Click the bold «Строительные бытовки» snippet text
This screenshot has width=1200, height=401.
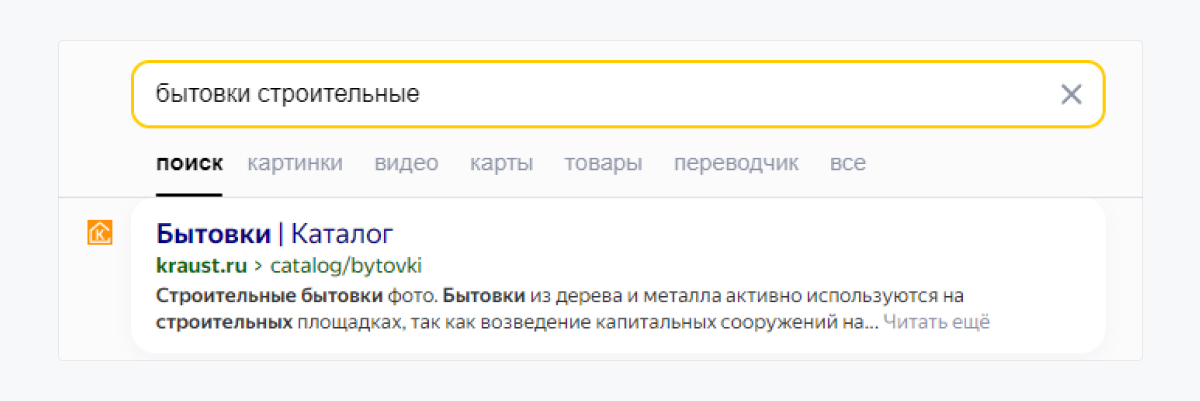tap(269, 296)
